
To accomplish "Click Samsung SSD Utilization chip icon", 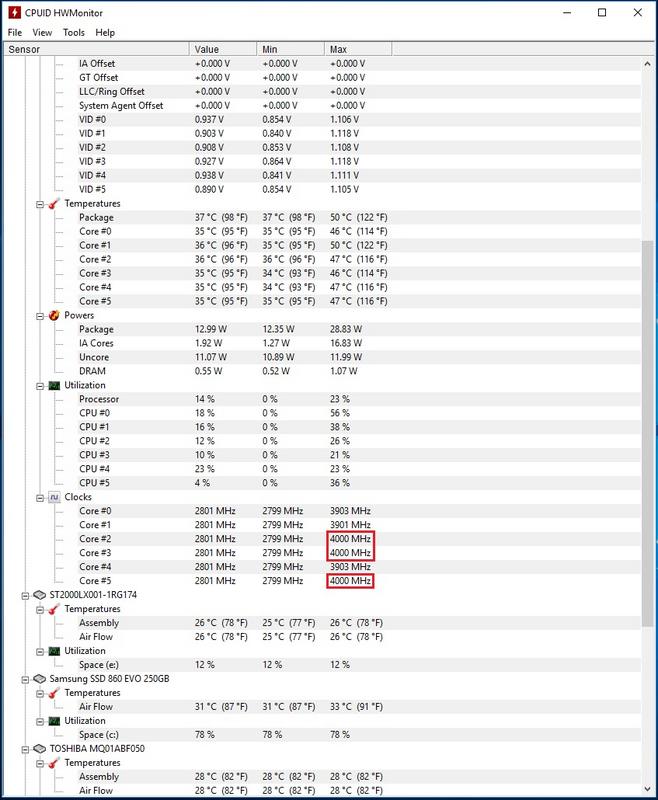I will click(x=54, y=721).
